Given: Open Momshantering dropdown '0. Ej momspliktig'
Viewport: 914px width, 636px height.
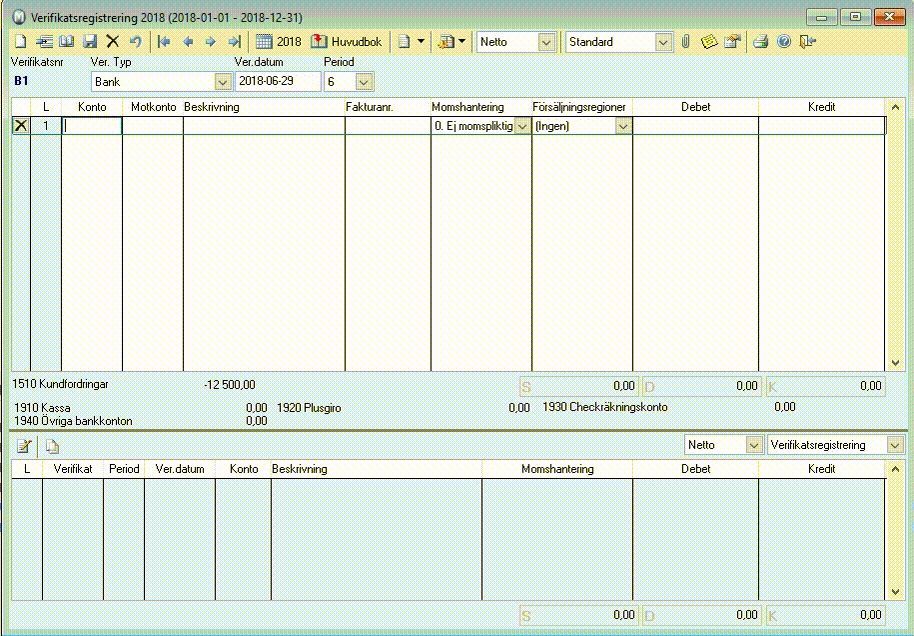Looking at the screenshot, I should (x=523, y=126).
